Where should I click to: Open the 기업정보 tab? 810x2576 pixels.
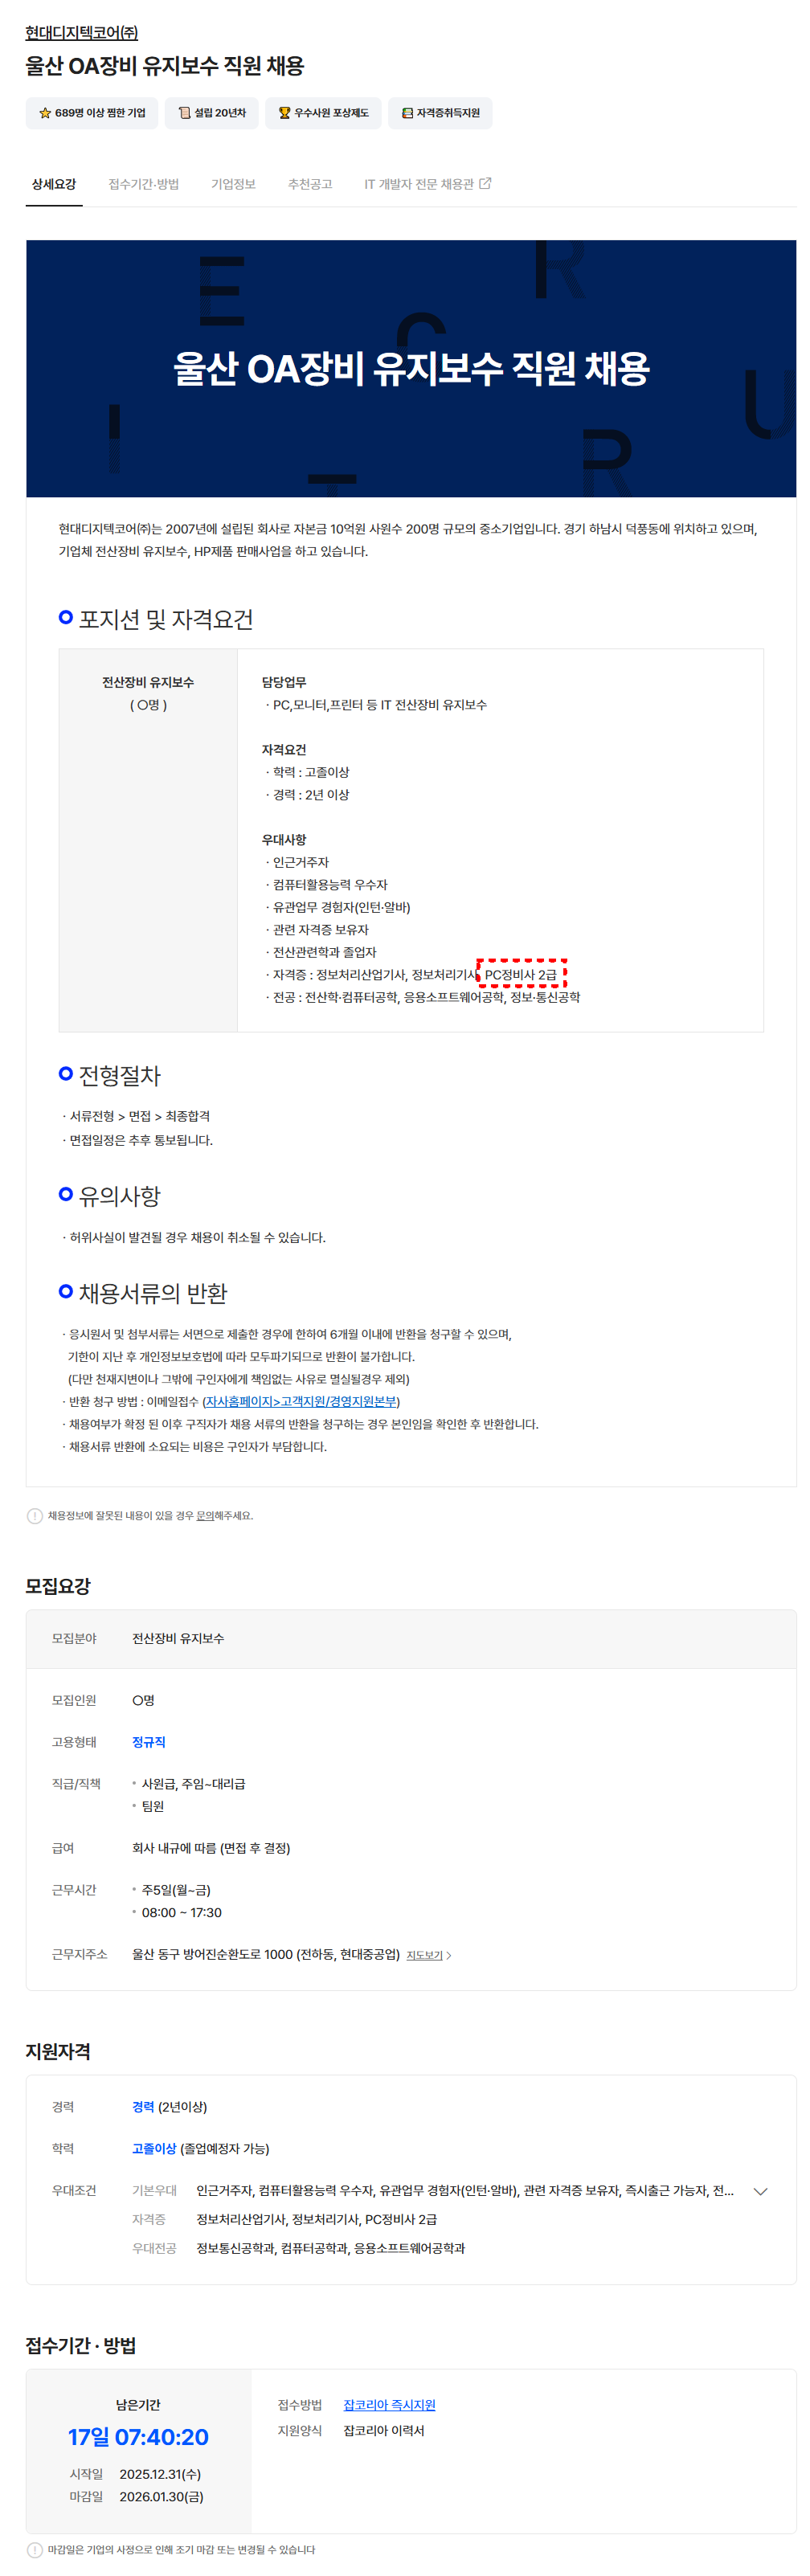233,184
